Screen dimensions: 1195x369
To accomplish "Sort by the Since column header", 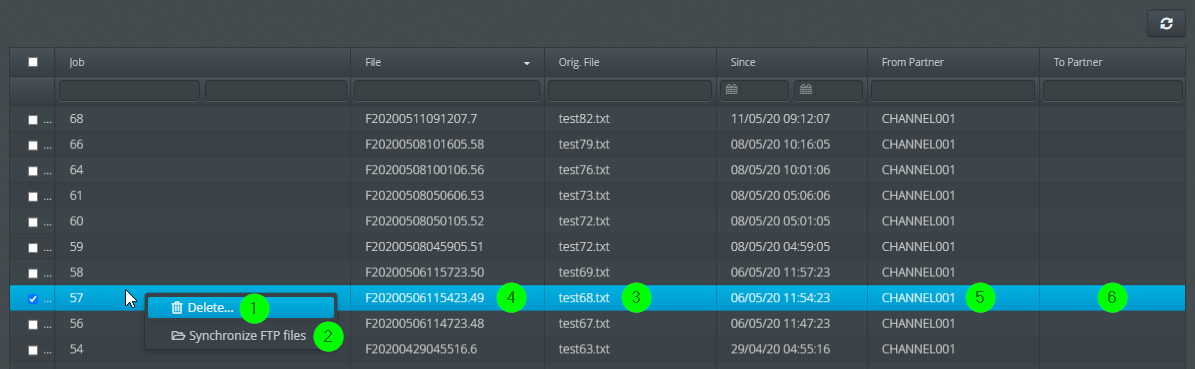I will 792,62.
